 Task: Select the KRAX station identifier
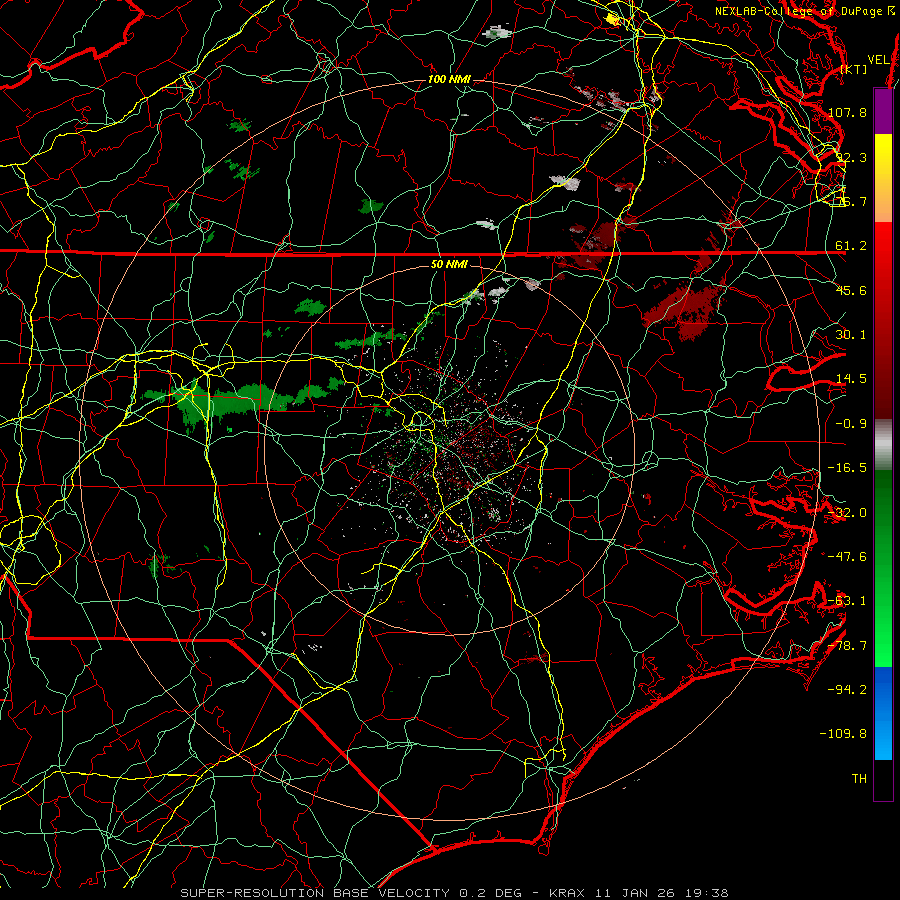(567, 893)
